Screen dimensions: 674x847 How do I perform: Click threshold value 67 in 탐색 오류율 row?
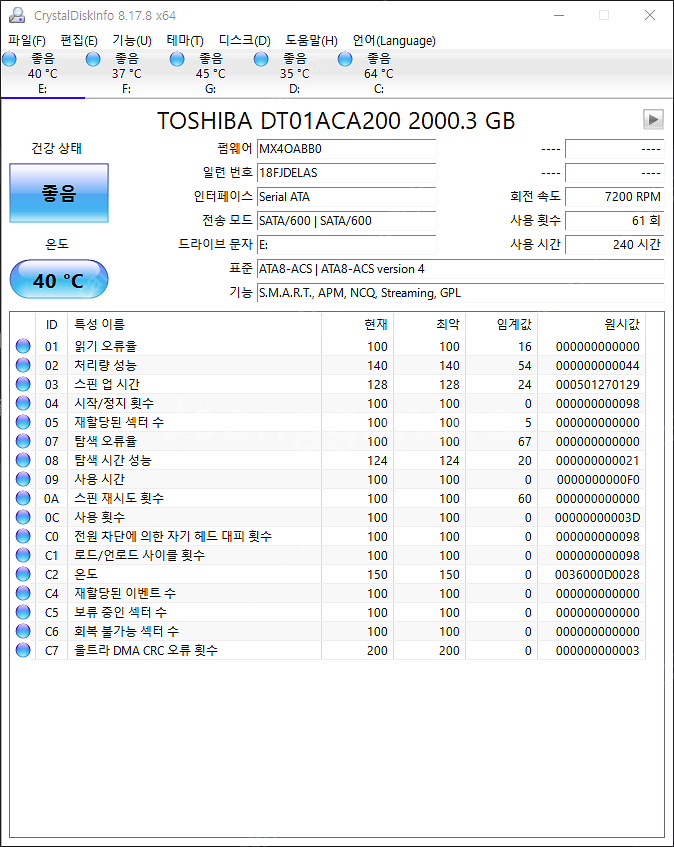coord(524,442)
